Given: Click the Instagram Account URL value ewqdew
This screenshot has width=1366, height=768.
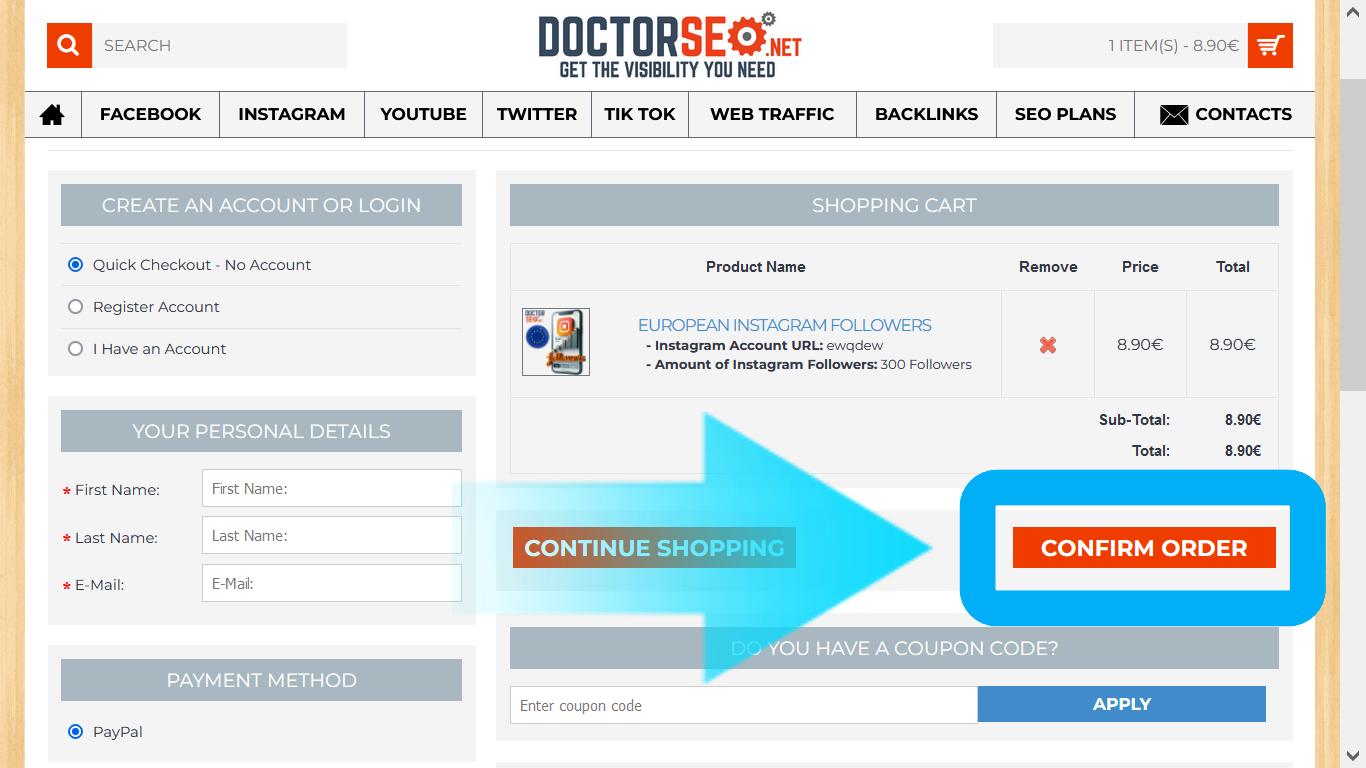Looking at the screenshot, I should [855, 346].
